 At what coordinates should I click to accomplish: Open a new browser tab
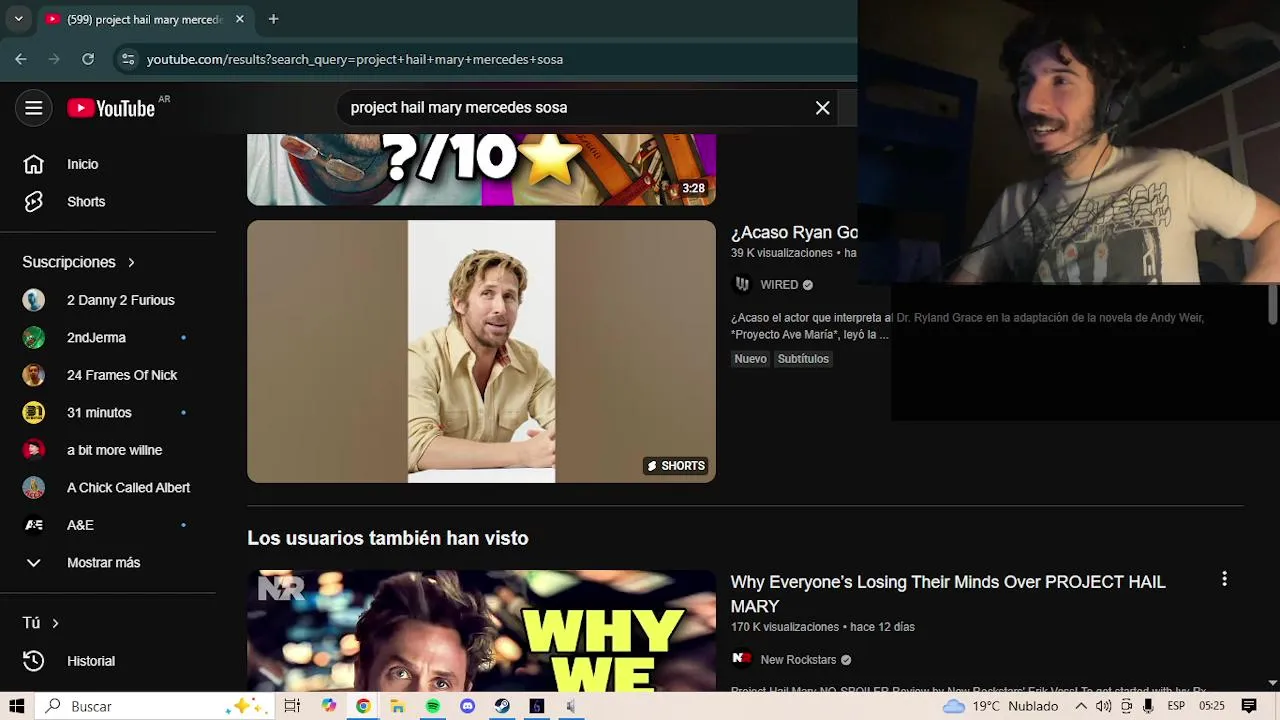(273, 19)
